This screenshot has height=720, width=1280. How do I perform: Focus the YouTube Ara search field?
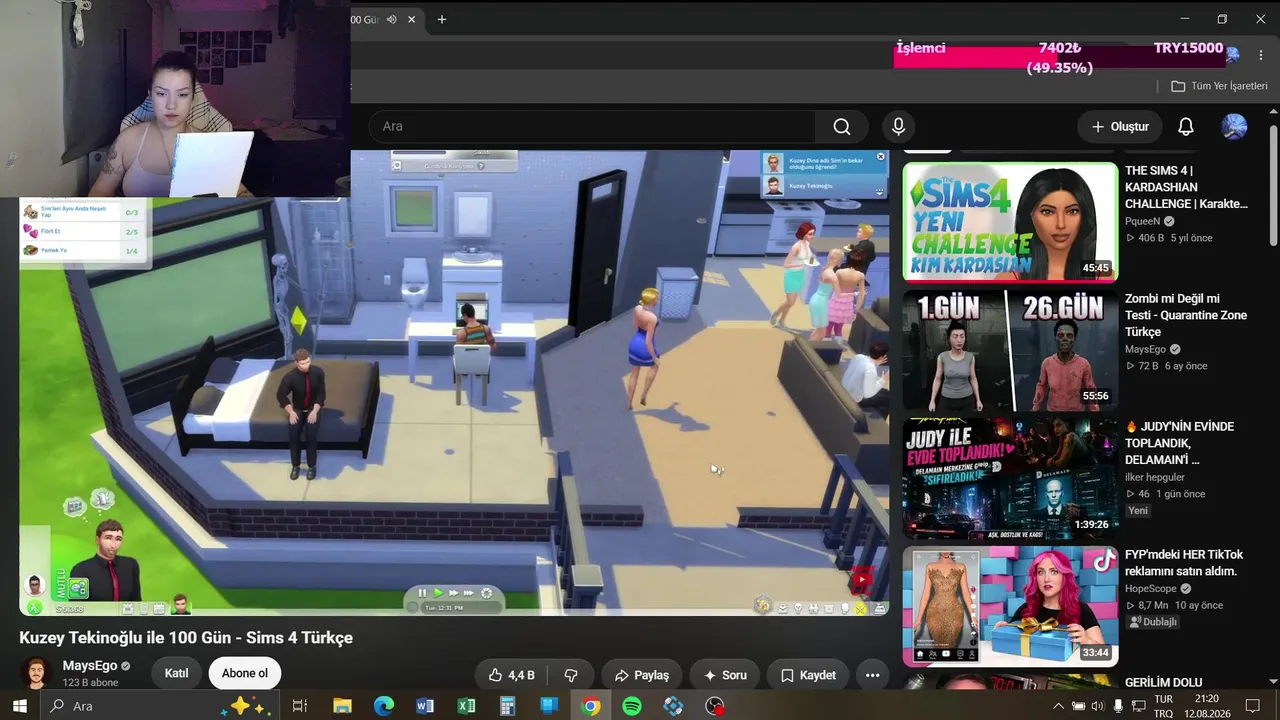[x=592, y=127]
